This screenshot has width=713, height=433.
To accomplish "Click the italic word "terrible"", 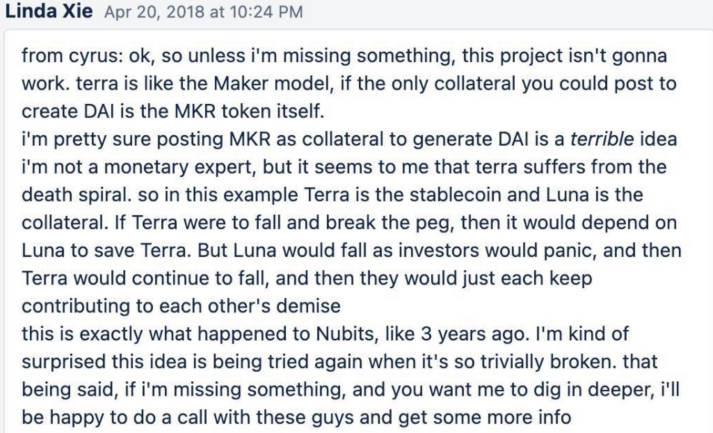I will 602,139.
